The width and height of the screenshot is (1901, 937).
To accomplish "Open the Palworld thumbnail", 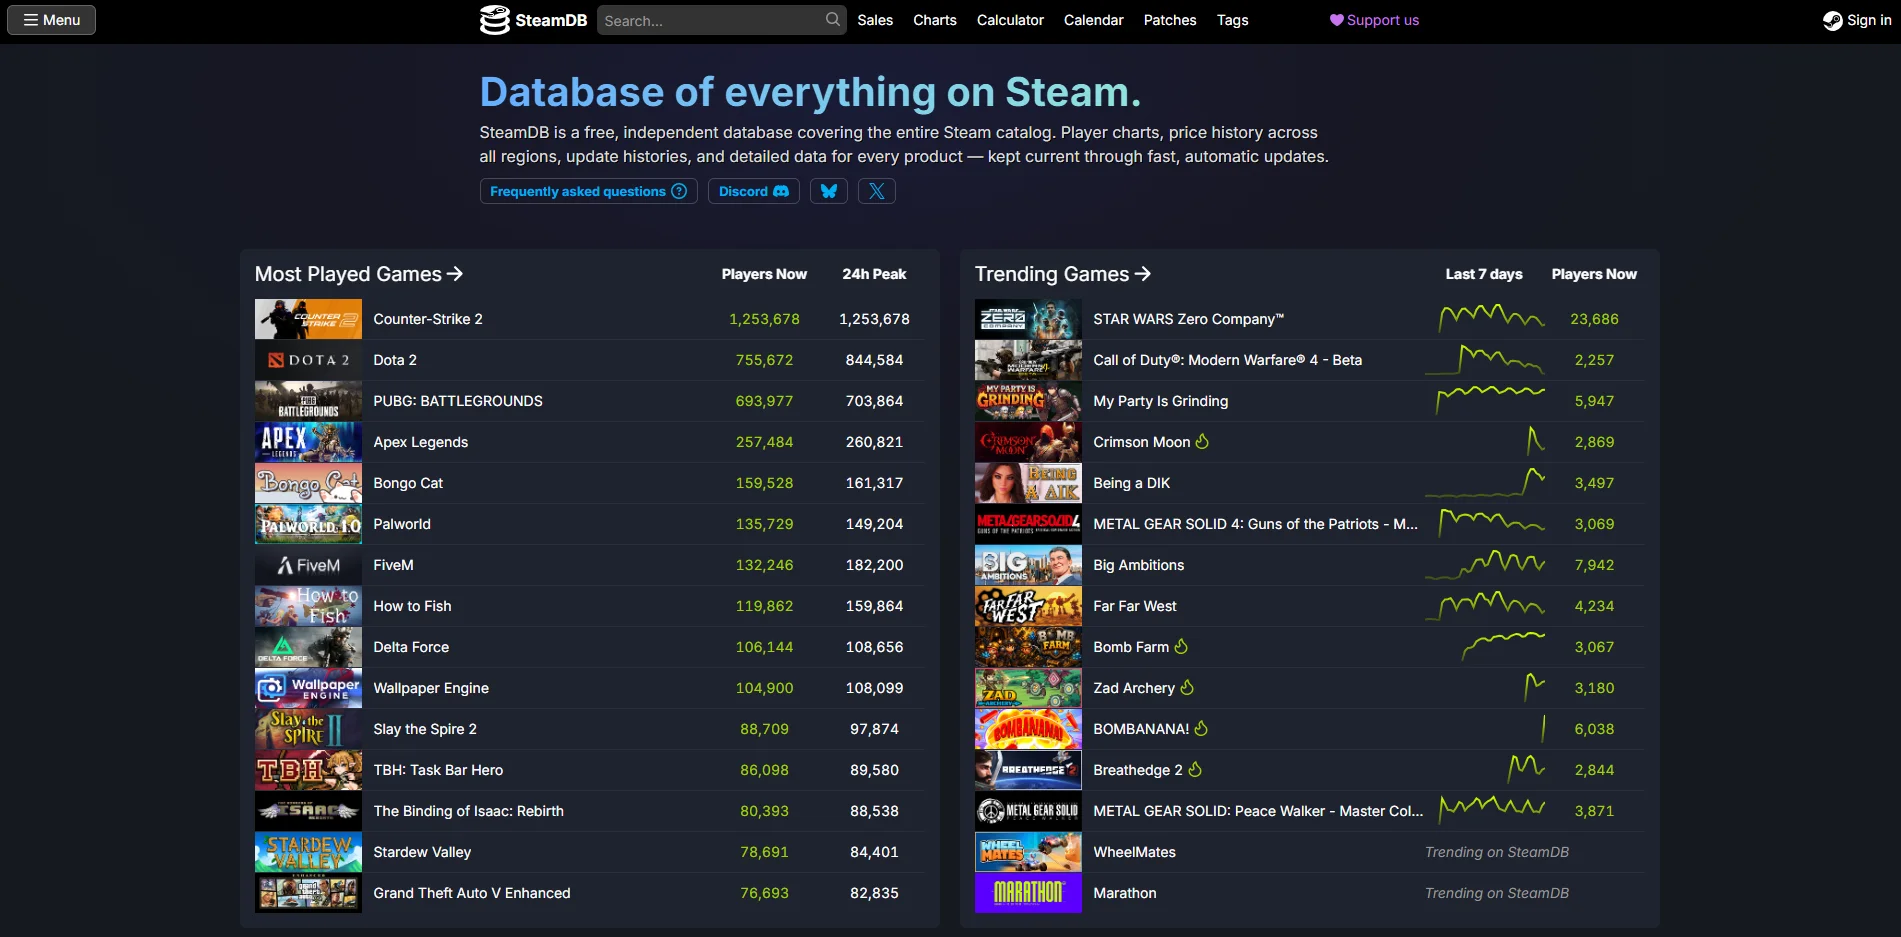I will pos(308,524).
